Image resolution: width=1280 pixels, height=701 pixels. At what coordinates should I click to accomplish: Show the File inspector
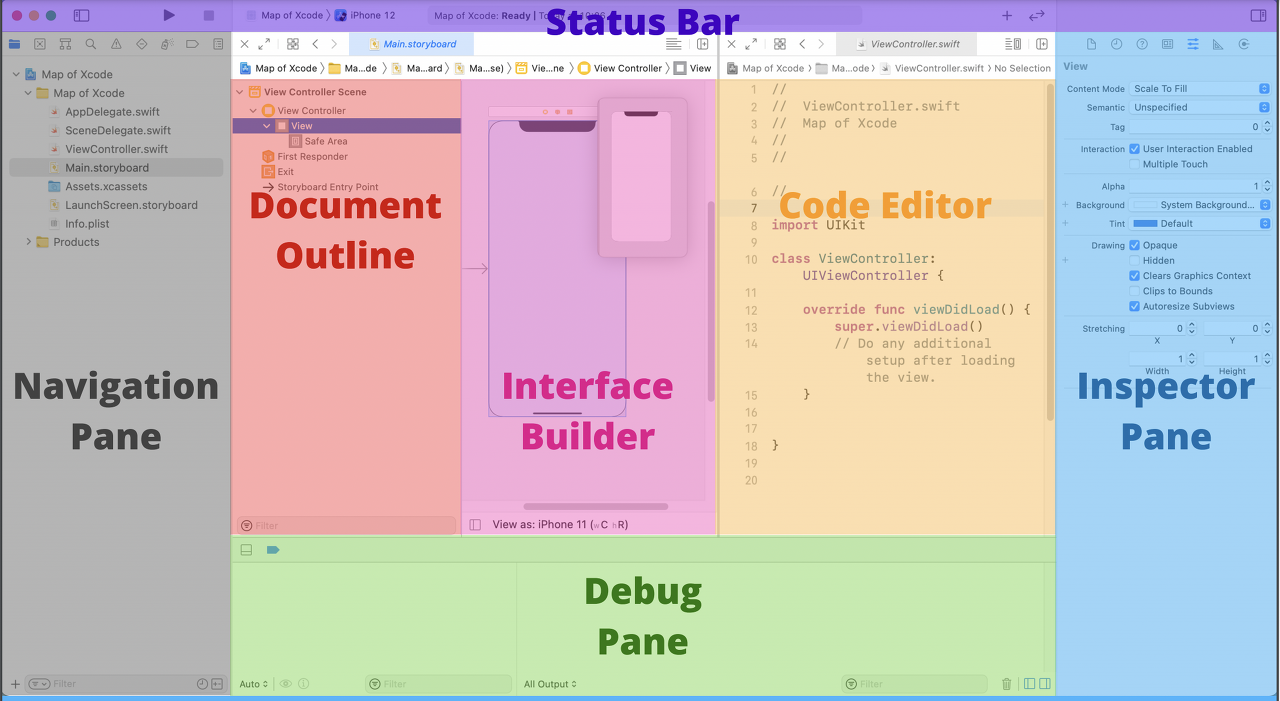tap(1091, 44)
